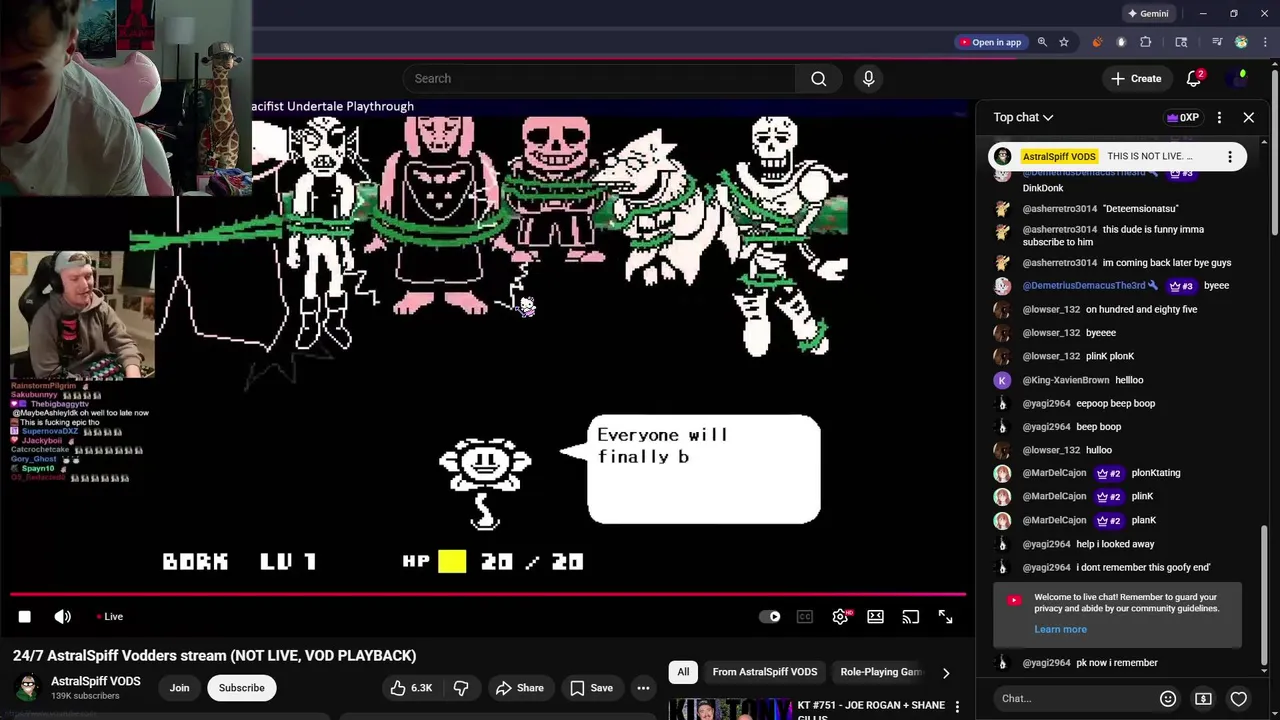Click the search magnifier button
1280x720 pixels.
pyautogui.click(x=819, y=78)
